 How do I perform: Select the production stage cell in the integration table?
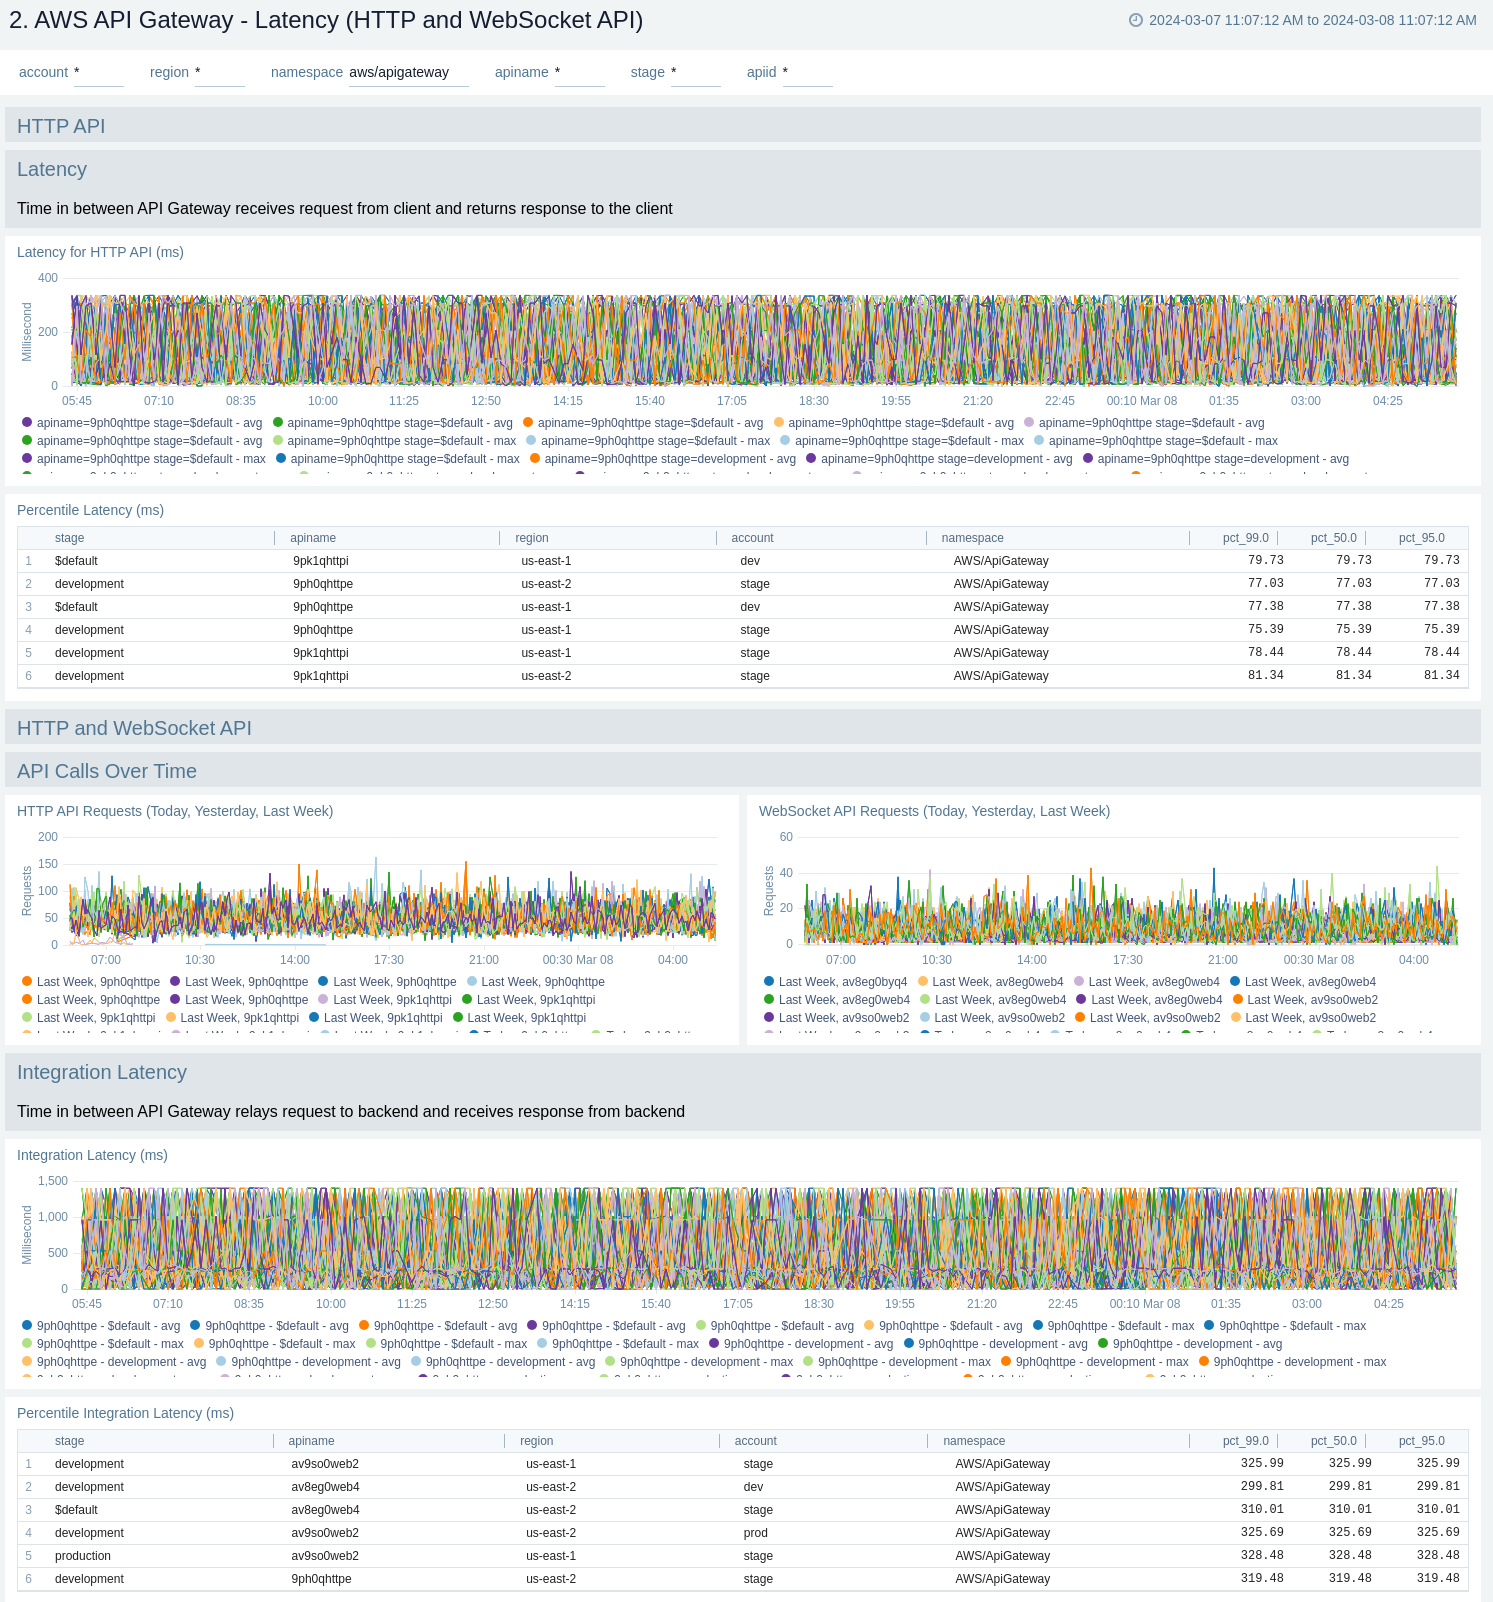tap(83, 1556)
